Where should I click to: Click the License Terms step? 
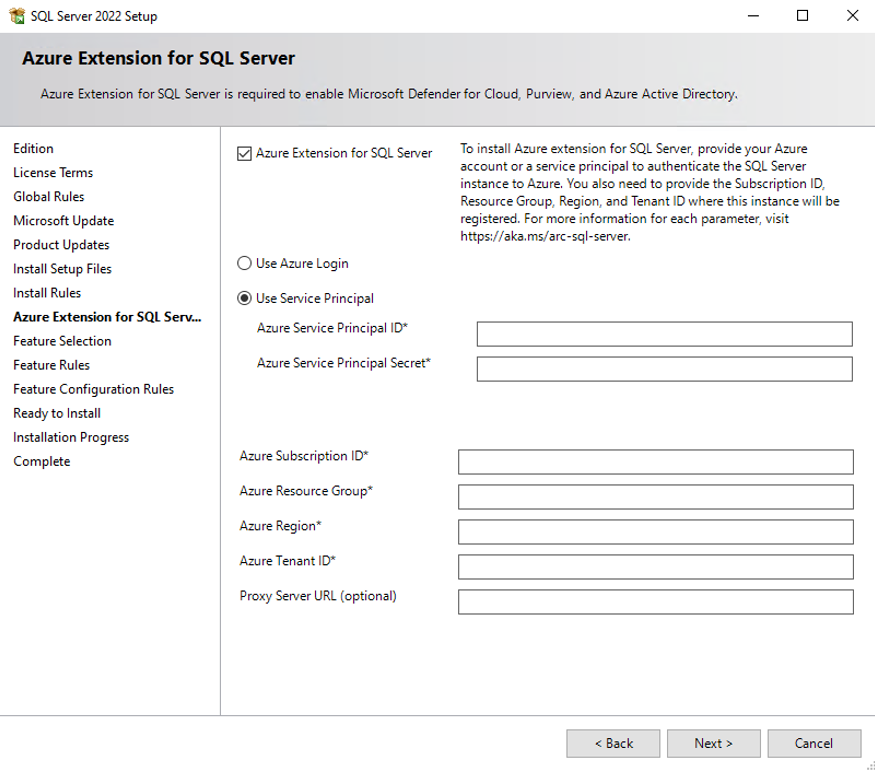pos(53,173)
